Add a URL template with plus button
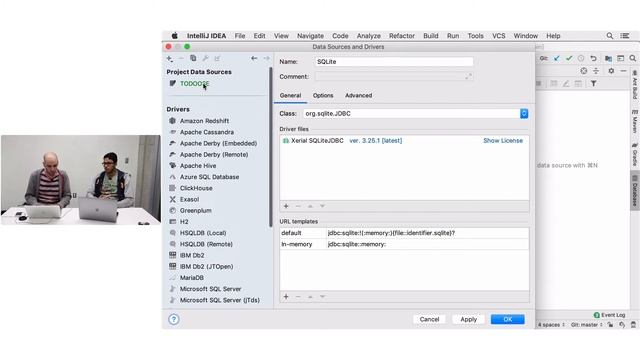The width and height of the screenshot is (640, 360). tap(286, 297)
